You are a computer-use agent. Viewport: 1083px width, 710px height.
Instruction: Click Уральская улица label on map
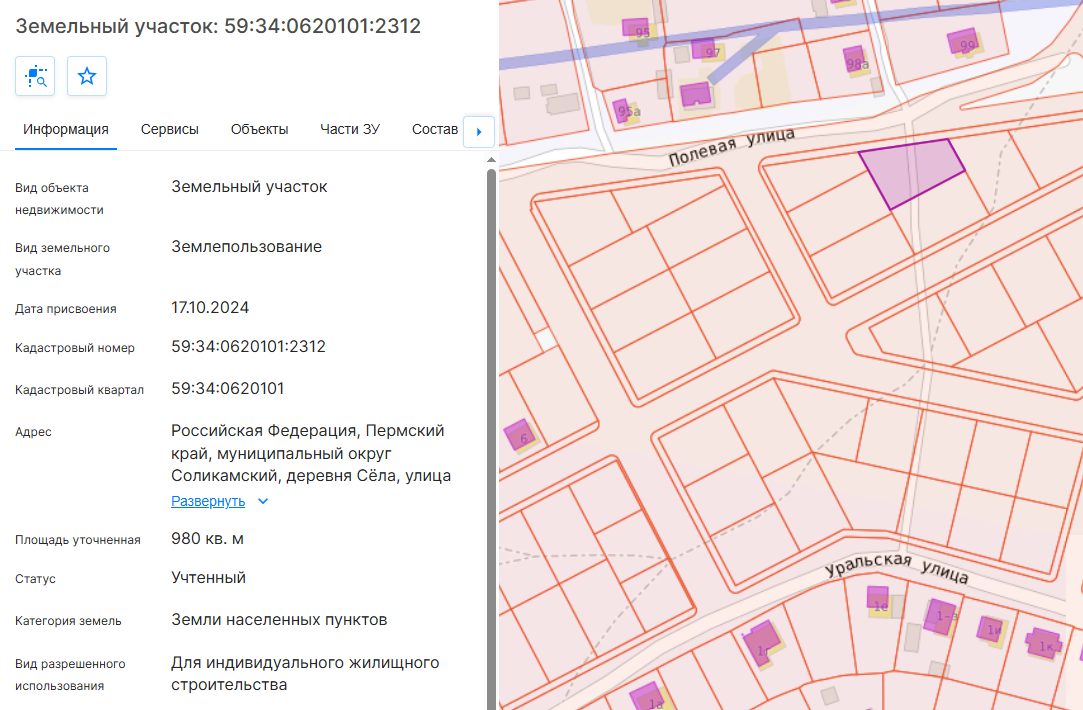click(x=897, y=567)
